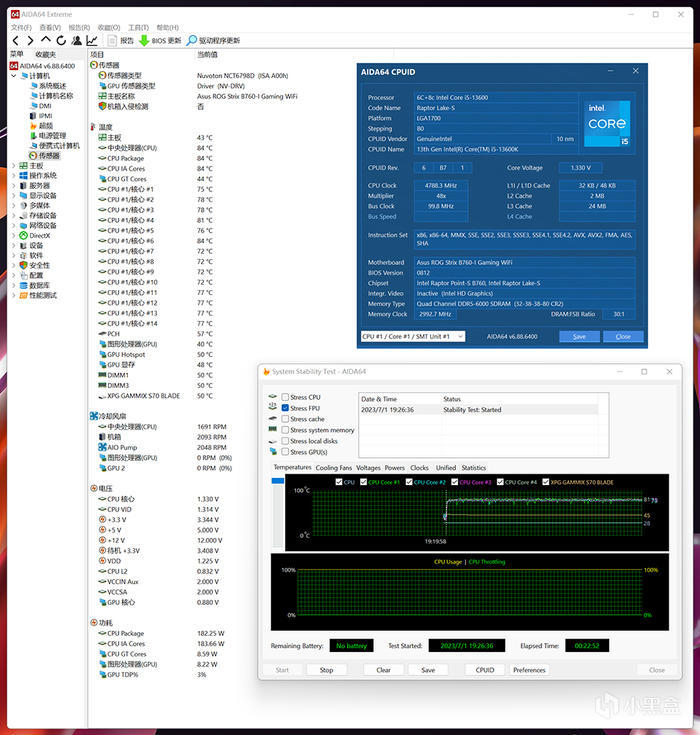Expand the 网络设备 tree node
The height and width of the screenshot is (735, 700).
coord(14,225)
